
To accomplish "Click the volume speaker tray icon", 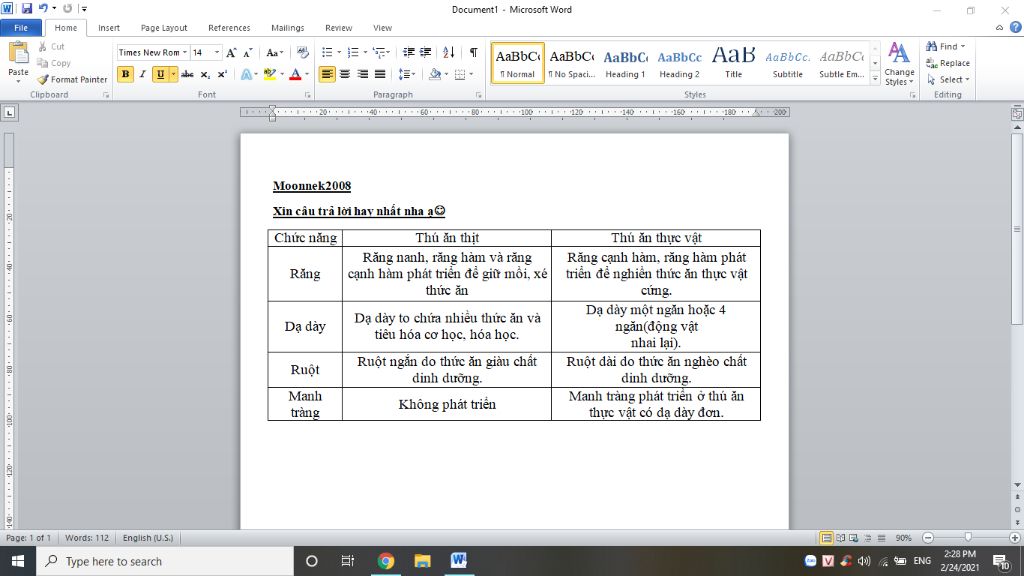I will tap(864, 561).
